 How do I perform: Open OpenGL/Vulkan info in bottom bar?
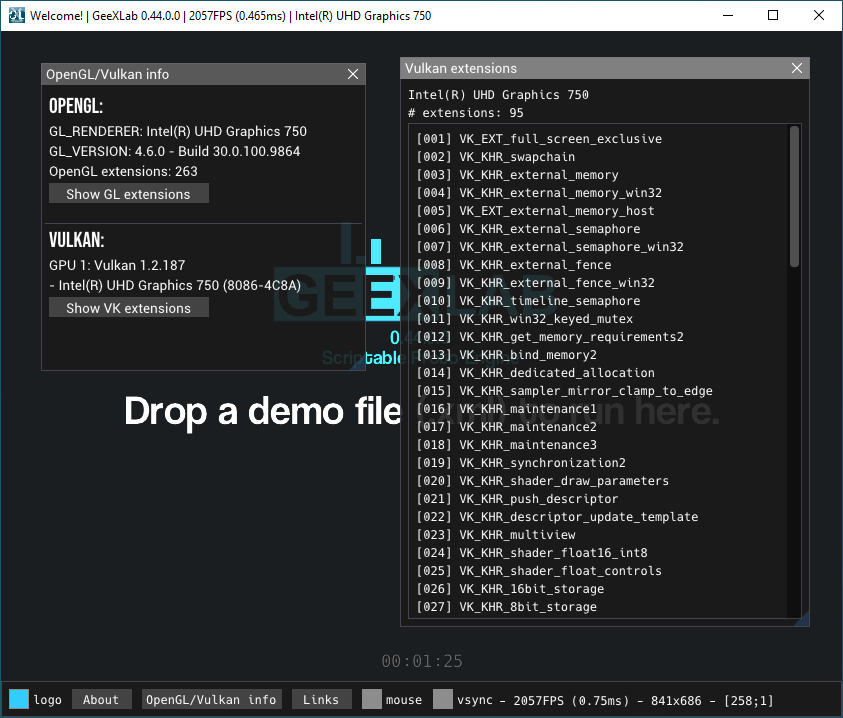211,699
